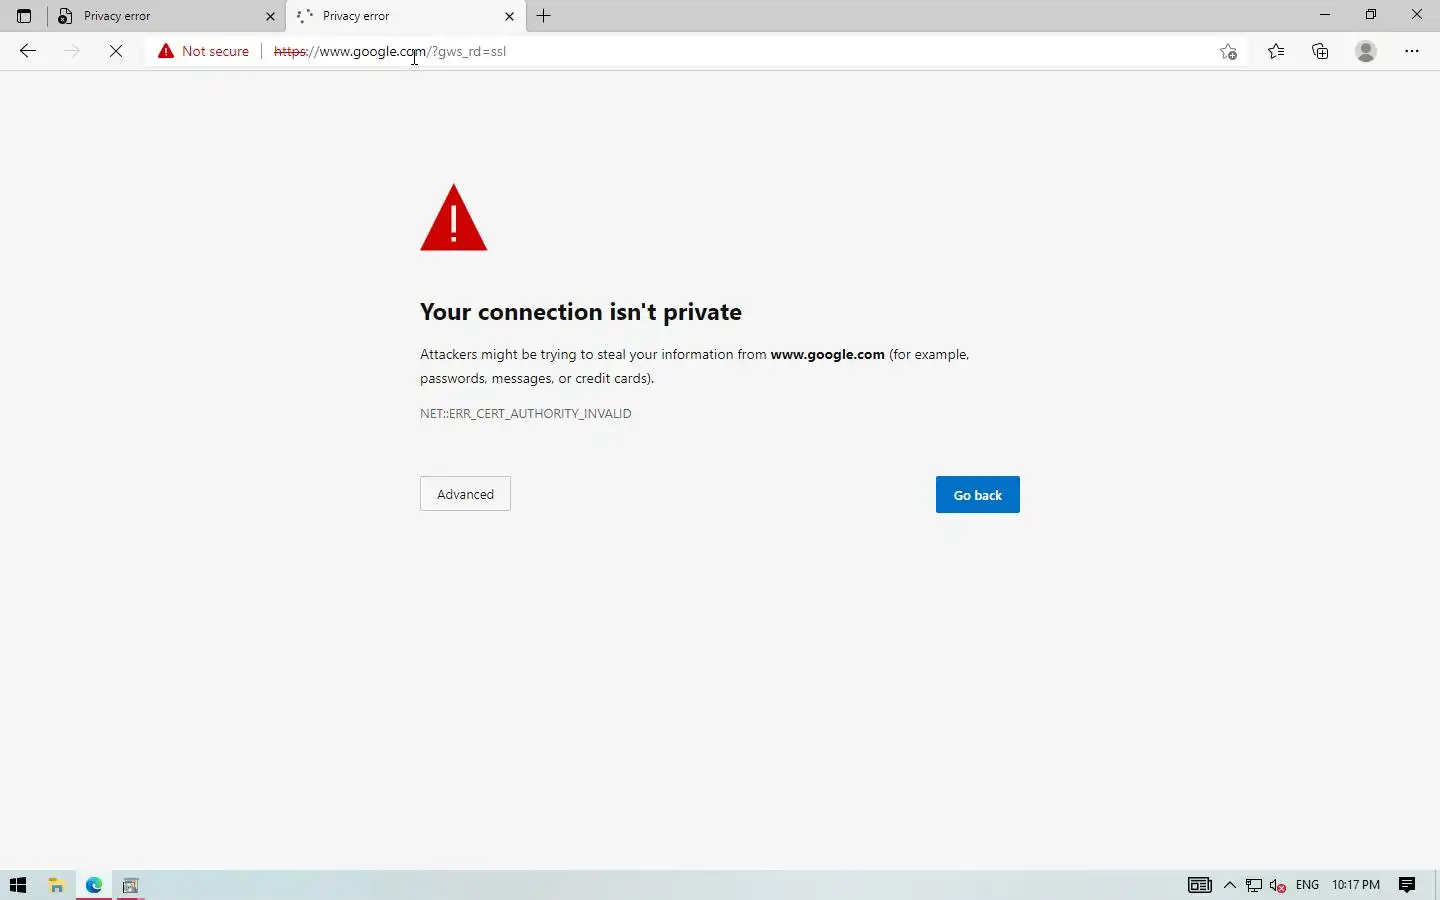Add this page to favorites
The width and height of the screenshot is (1440, 900).
tap(1229, 51)
